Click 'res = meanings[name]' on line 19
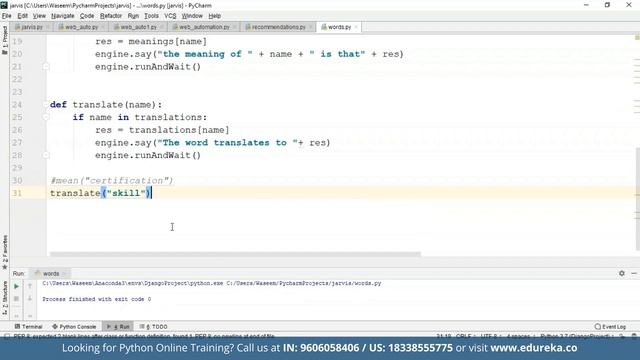The height and width of the screenshot is (360, 640). click(x=151, y=42)
